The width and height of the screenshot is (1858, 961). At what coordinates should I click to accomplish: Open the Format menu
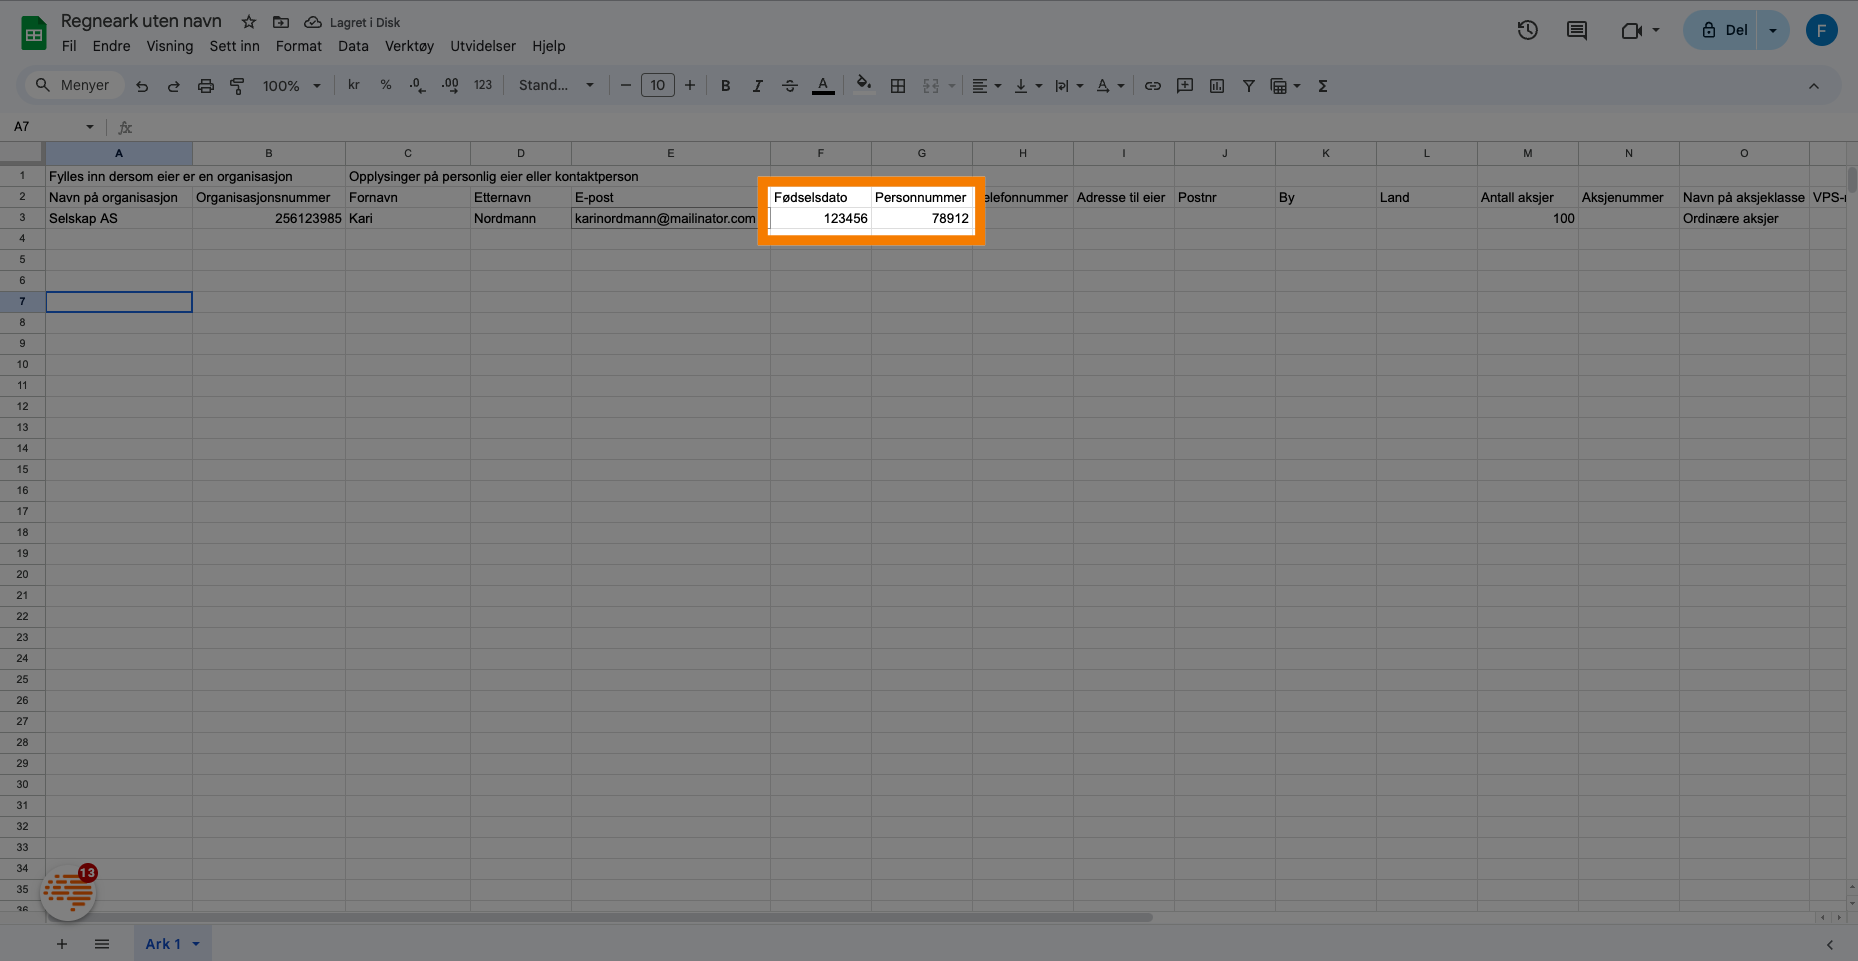coord(299,46)
